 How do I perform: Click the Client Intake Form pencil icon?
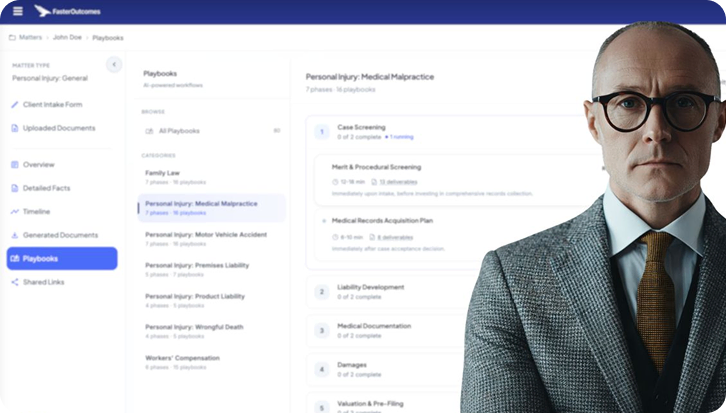[15, 105]
